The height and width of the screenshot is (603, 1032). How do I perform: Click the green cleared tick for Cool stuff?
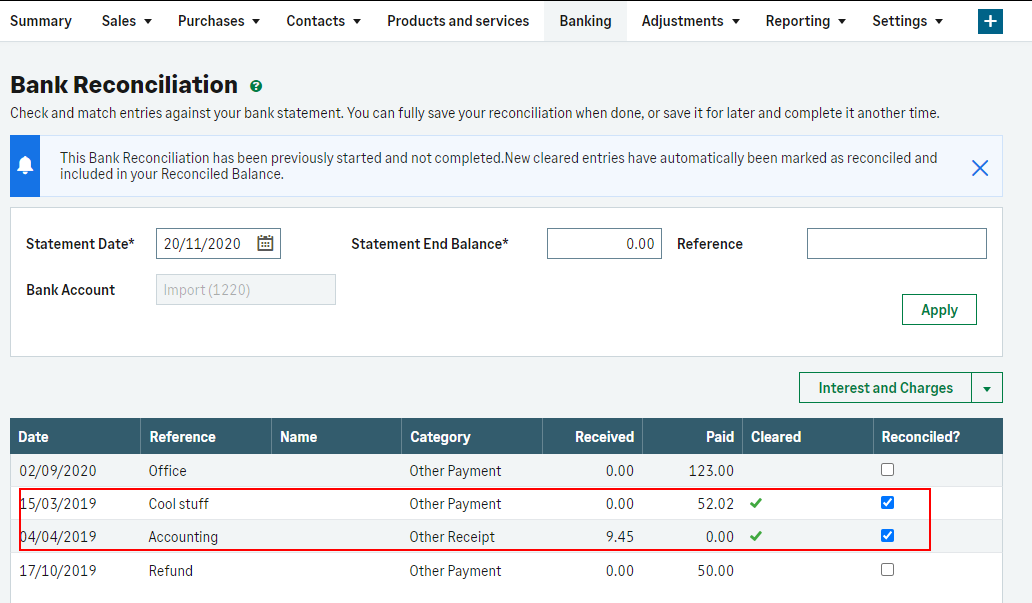pos(756,503)
